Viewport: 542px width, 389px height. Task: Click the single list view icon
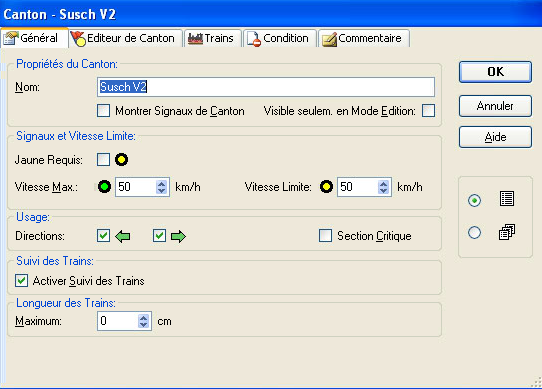507,199
